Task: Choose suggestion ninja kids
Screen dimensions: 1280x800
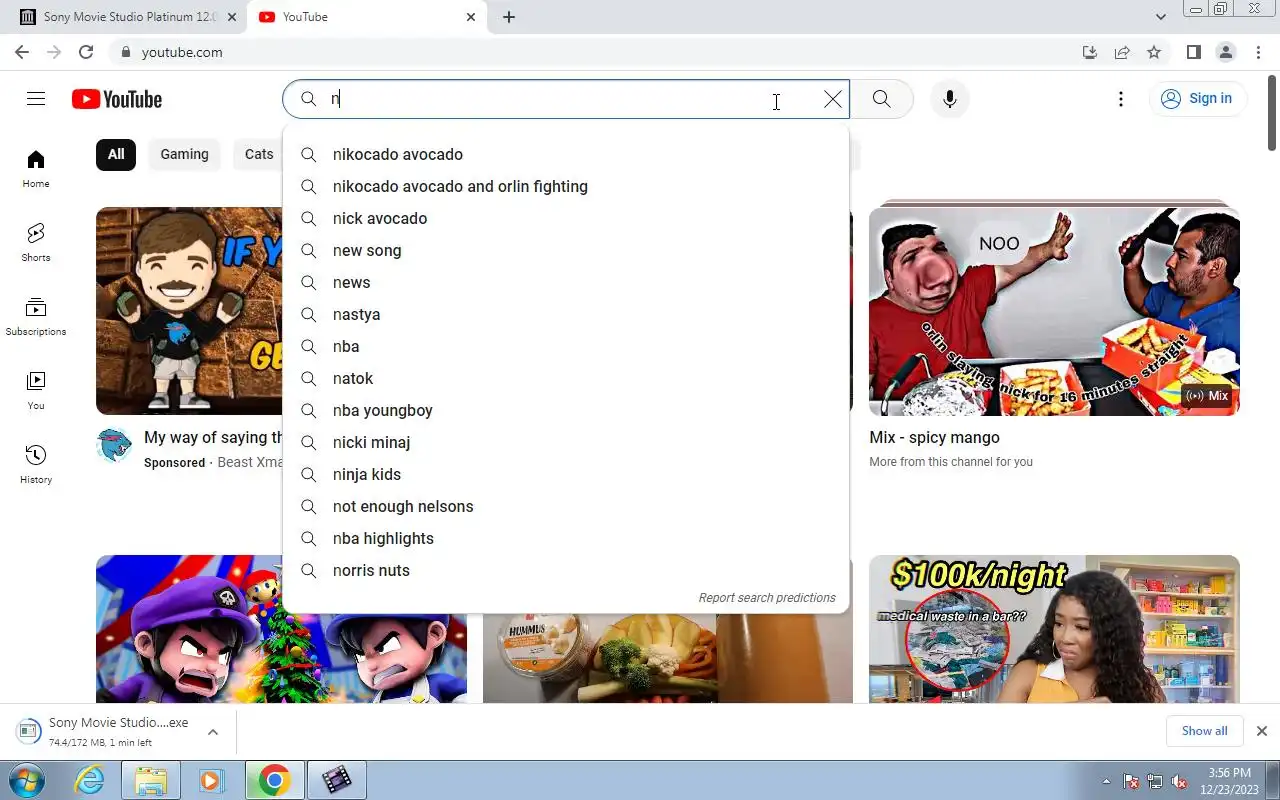Action: [566, 474]
